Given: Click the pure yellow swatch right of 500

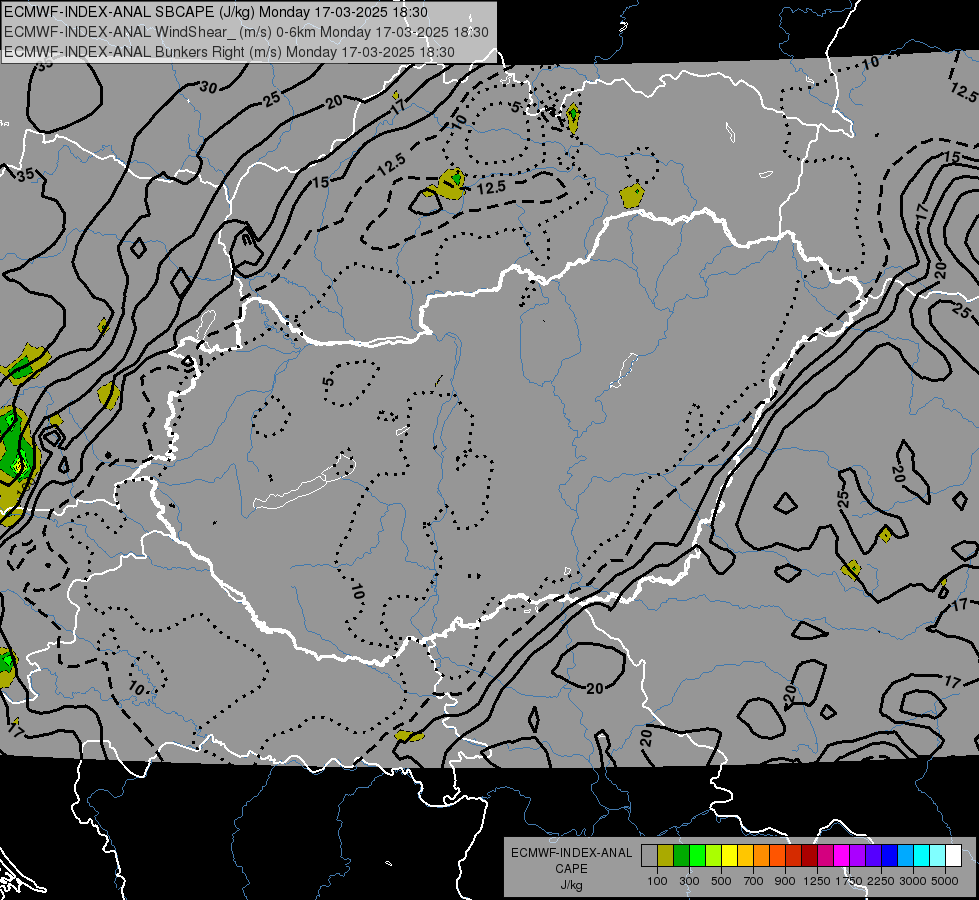Looking at the screenshot, I should 729,855.
